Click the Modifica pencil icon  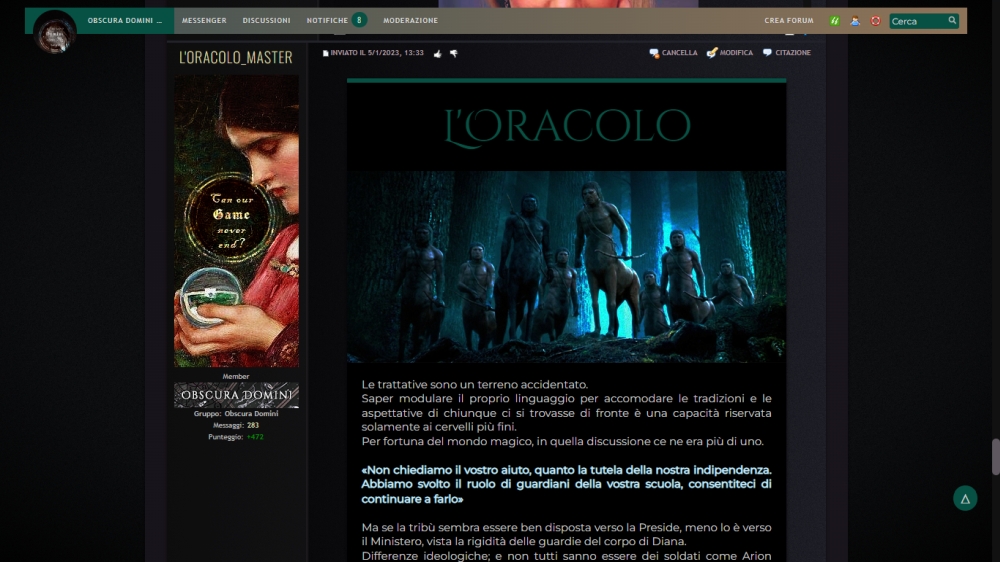pos(712,53)
